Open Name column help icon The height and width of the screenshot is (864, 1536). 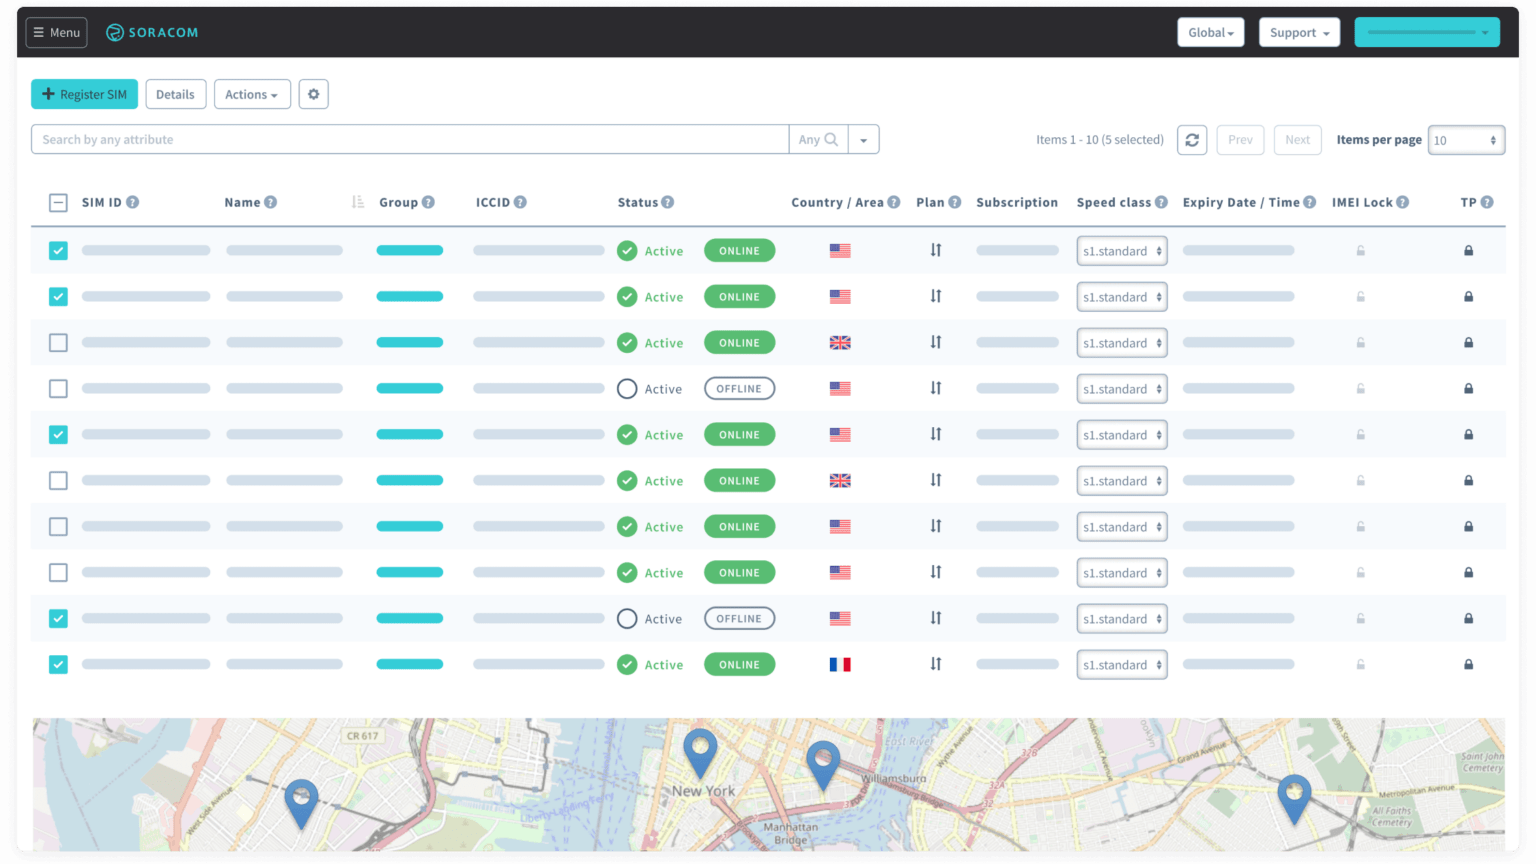click(x=270, y=202)
